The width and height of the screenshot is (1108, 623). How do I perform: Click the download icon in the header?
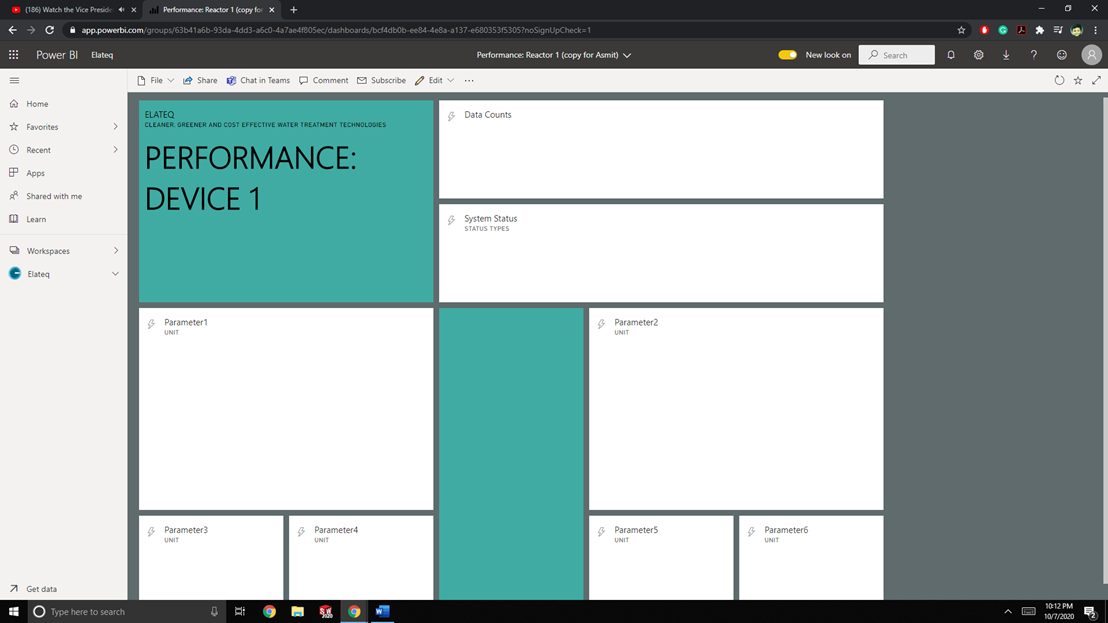click(1006, 54)
